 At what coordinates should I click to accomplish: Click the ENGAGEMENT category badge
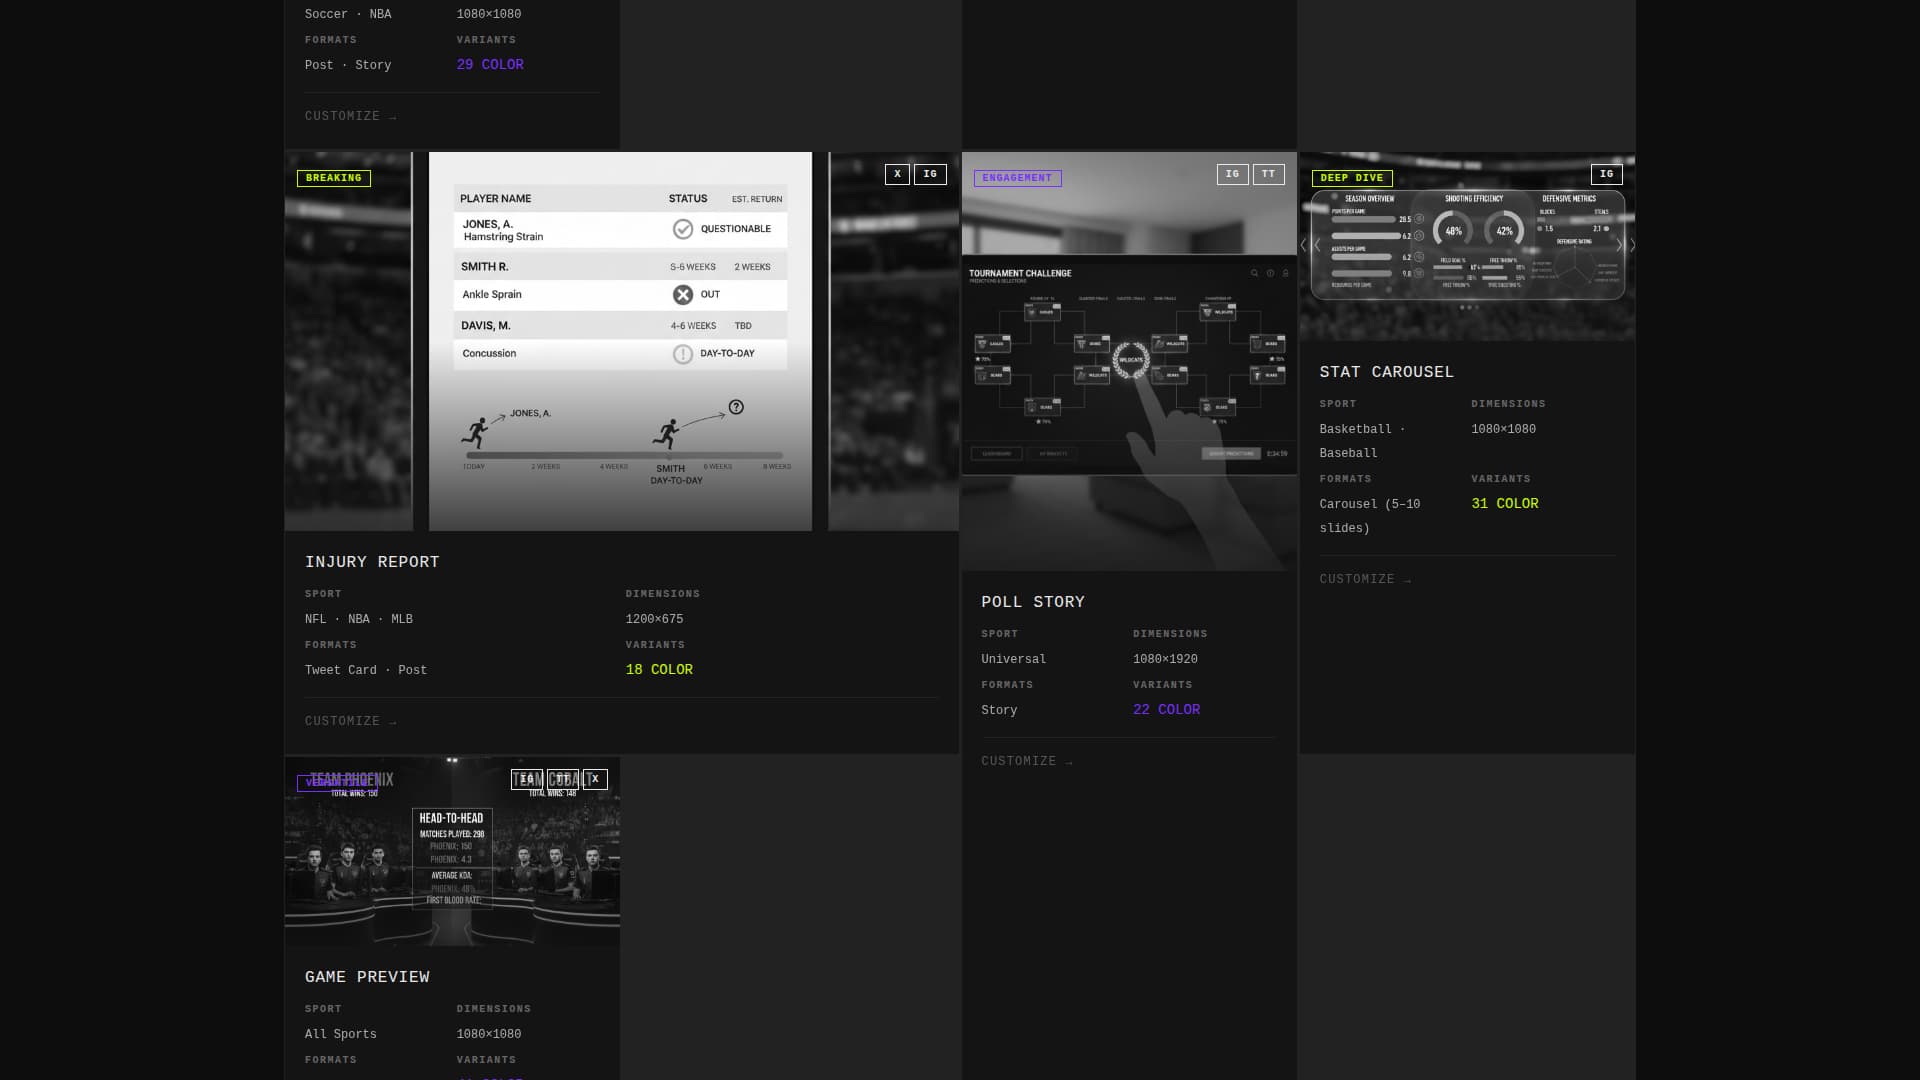tap(1017, 178)
